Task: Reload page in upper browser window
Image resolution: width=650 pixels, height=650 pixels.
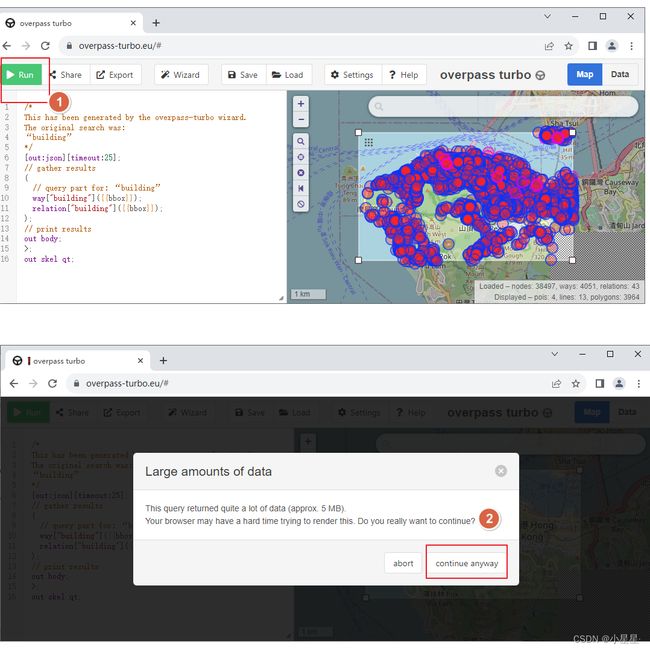Action: (x=45, y=46)
